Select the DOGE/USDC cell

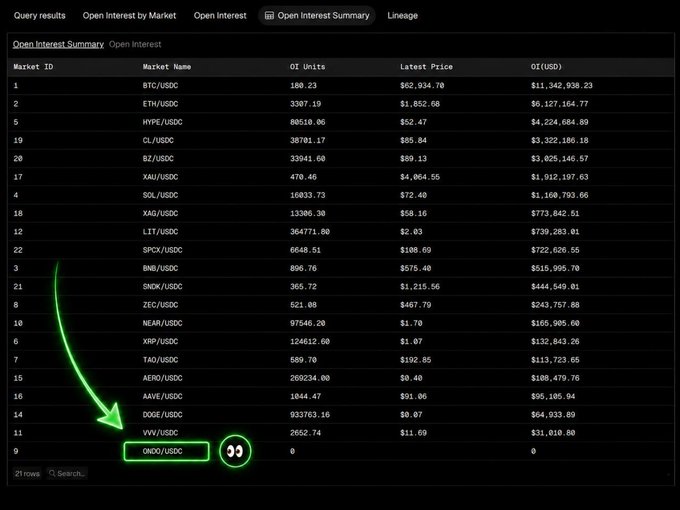click(163, 415)
